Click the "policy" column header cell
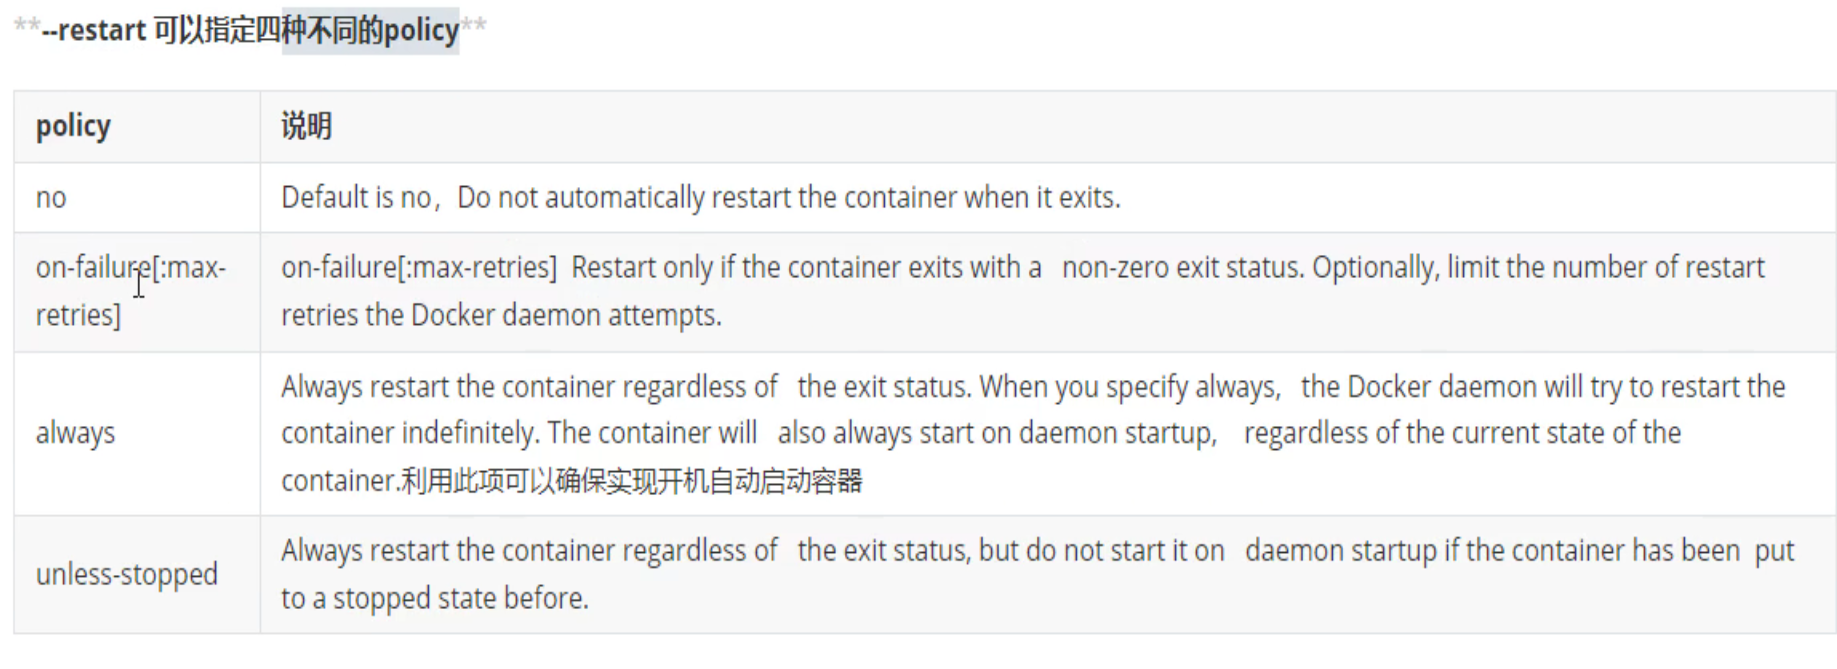This screenshot has width=1837, height=669. (x=73, y=126)
